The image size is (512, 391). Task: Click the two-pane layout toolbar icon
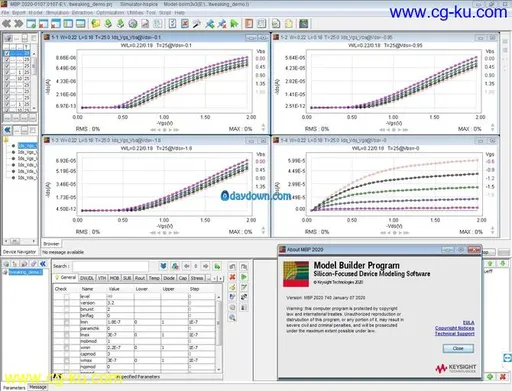pos(68,23)
